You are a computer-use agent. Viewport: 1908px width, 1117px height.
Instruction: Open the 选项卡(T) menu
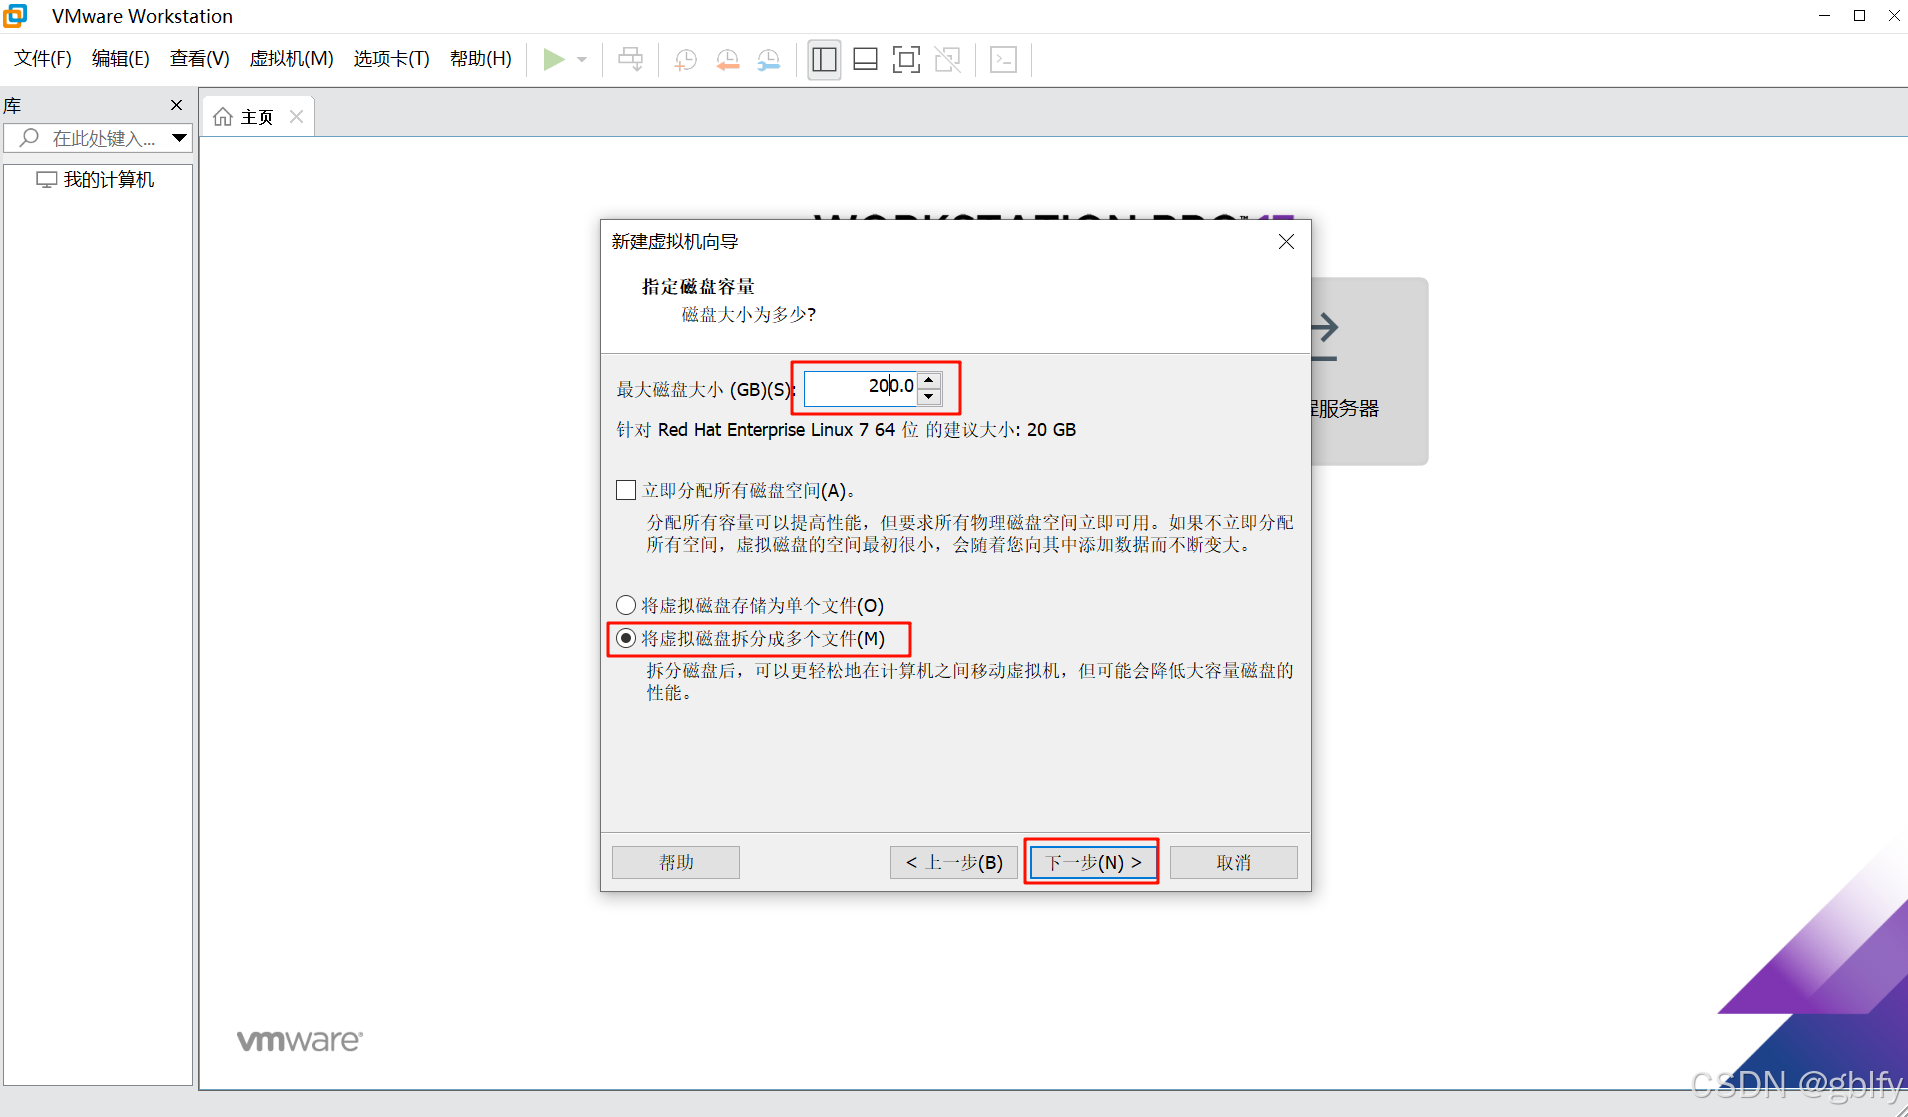point(391,59)
